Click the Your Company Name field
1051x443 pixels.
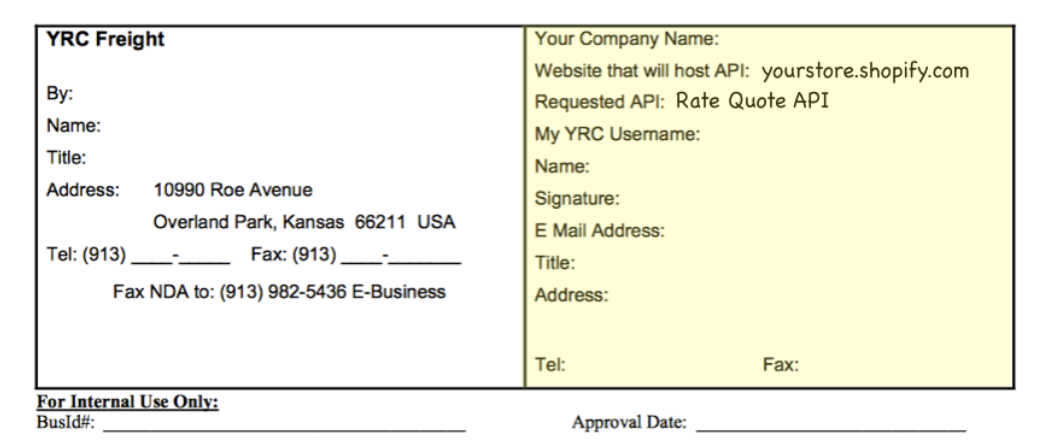click(x=865, y=40)
